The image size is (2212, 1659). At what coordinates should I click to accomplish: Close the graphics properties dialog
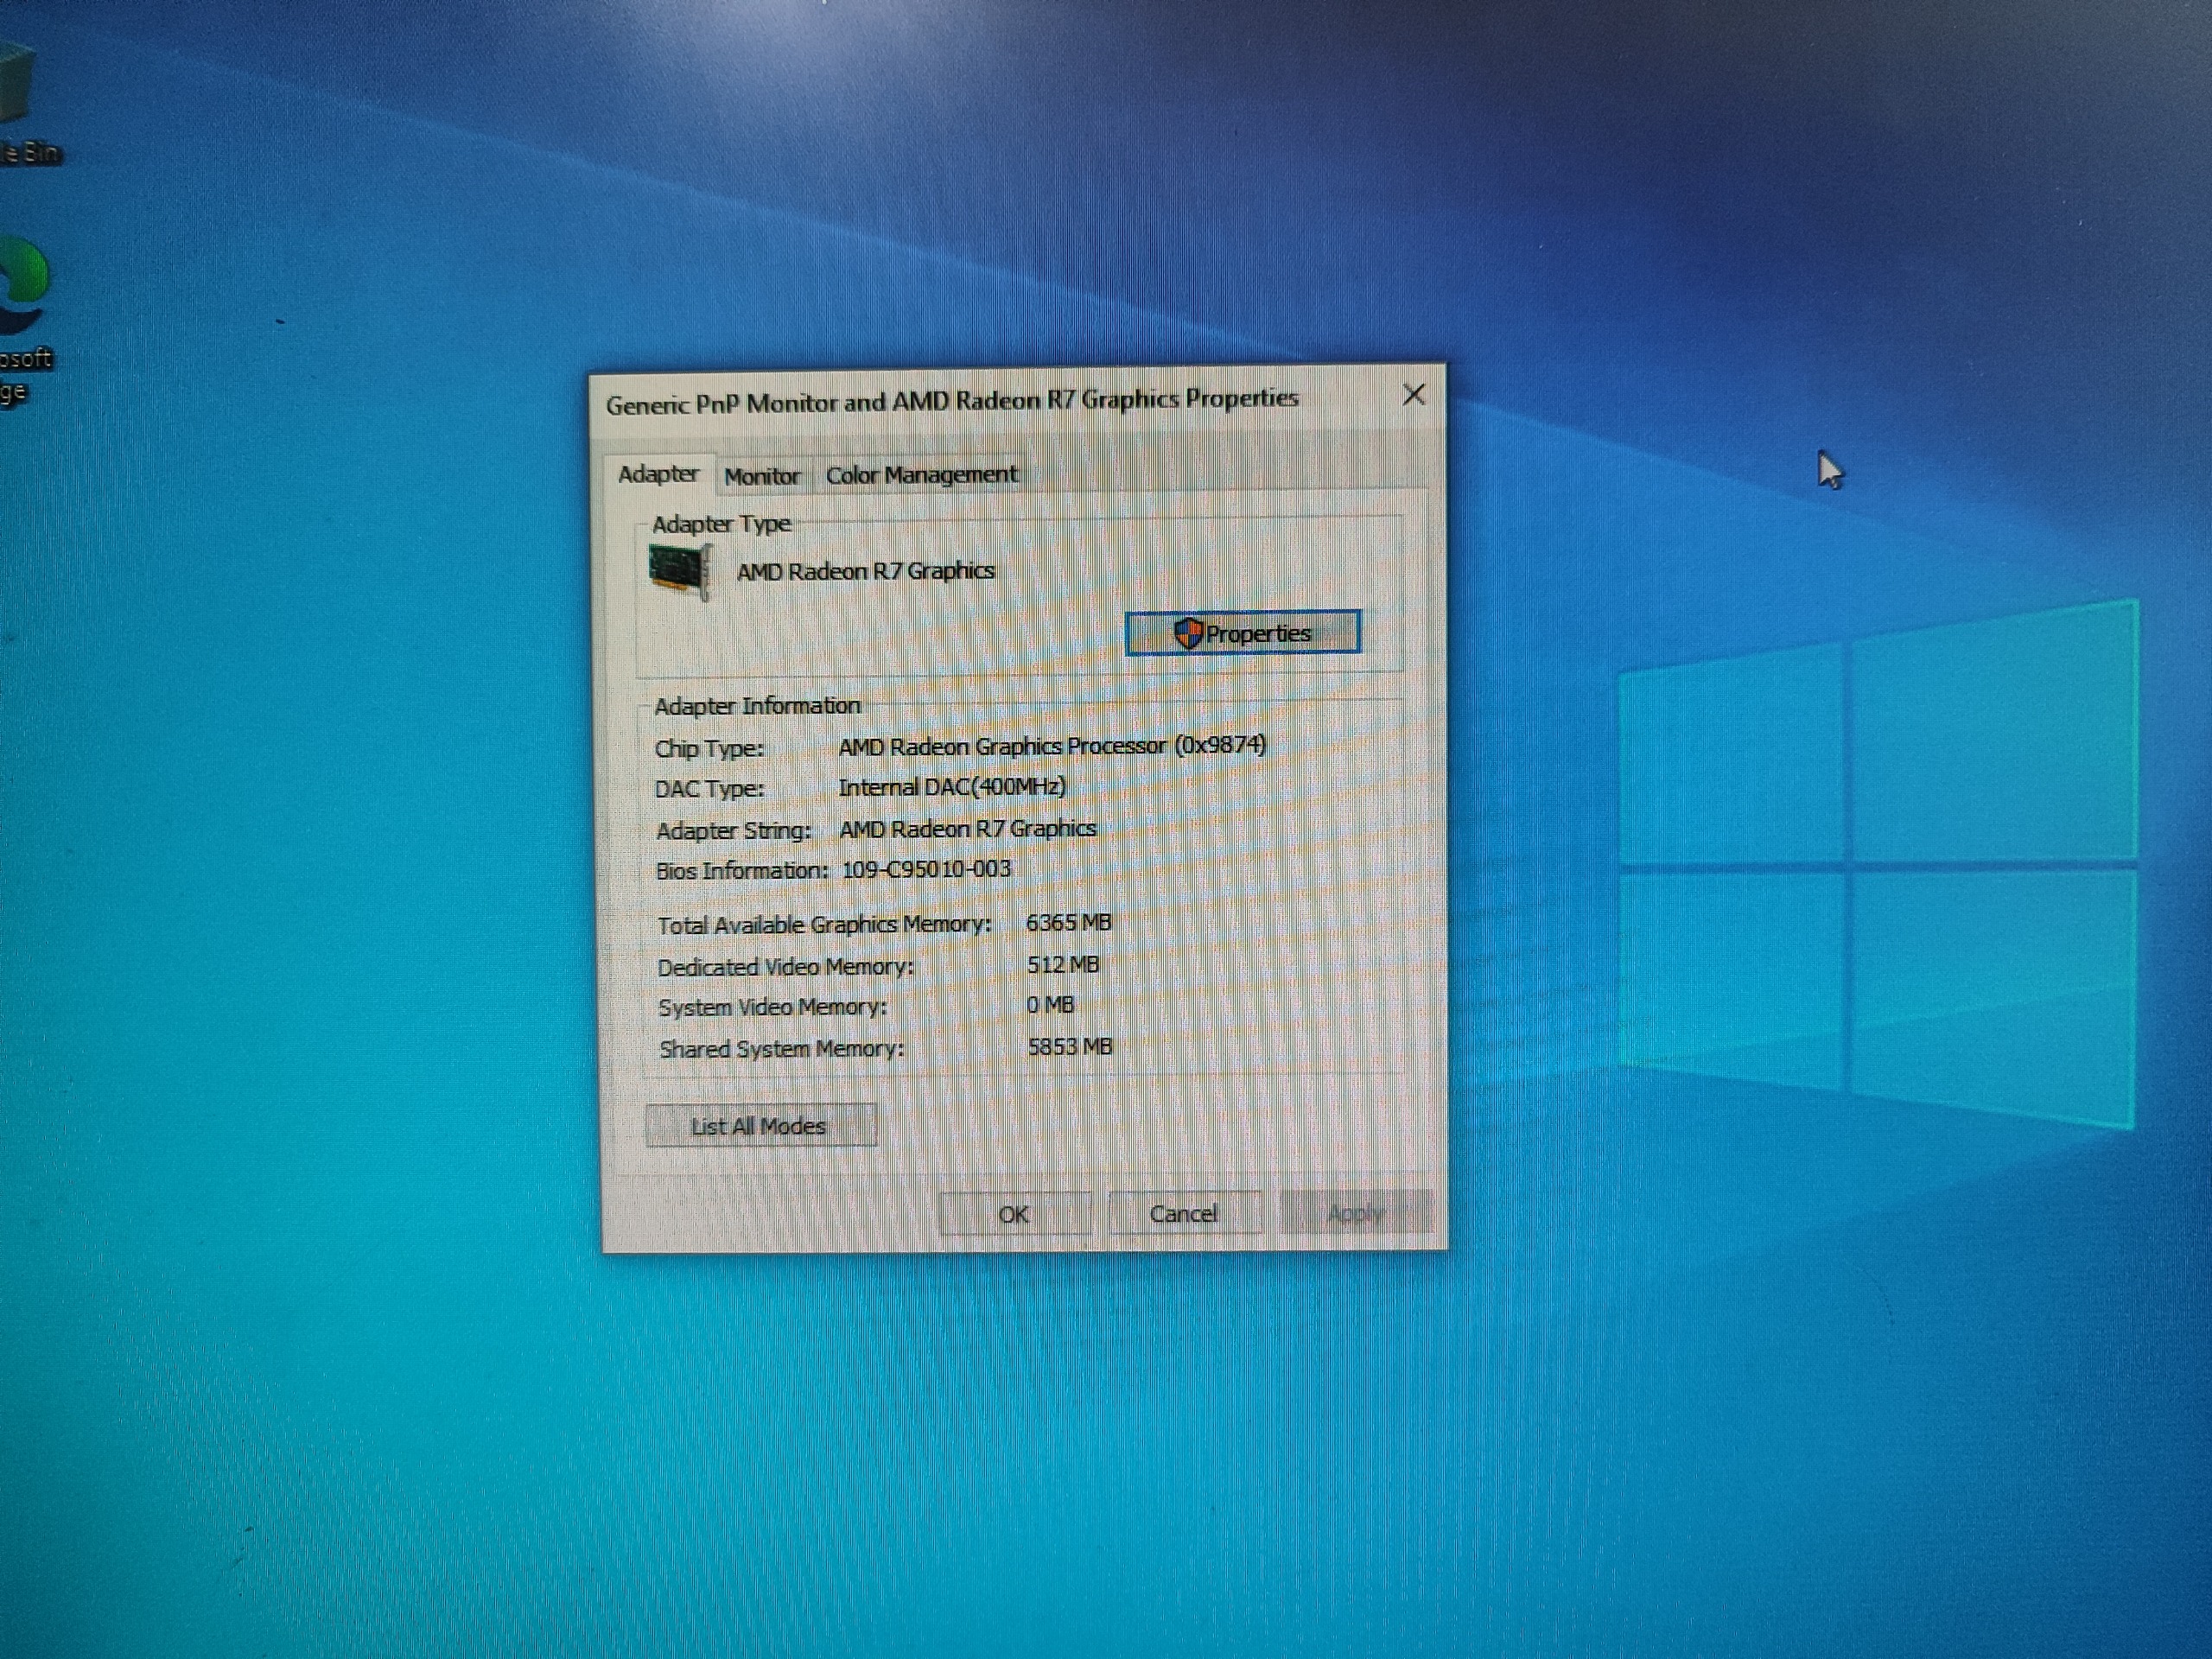[x=1413, y=395]
